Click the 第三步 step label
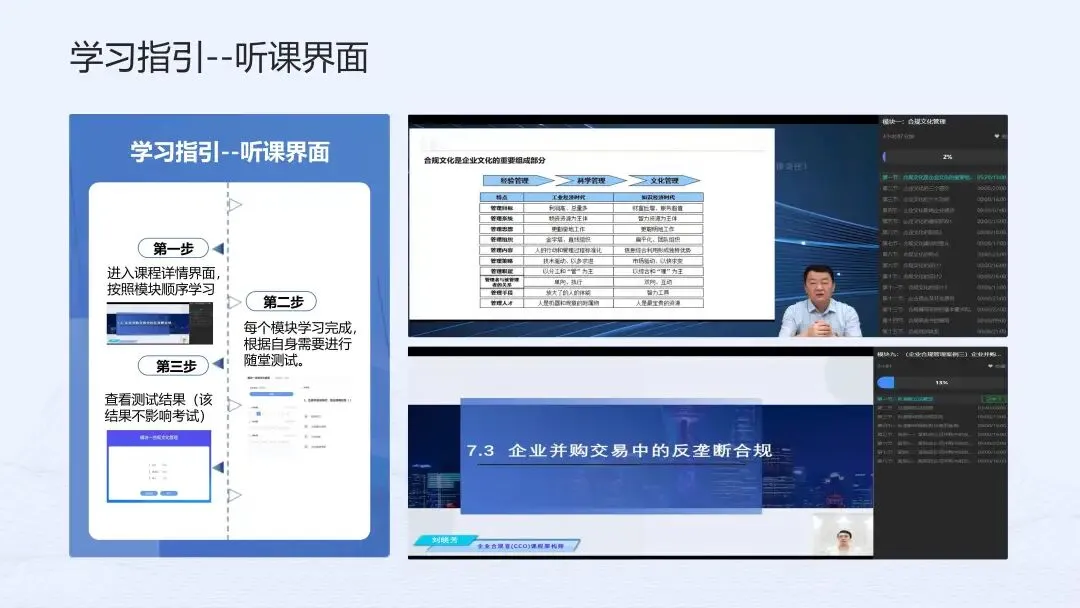Screen dimensions: 1080x608 174,366
